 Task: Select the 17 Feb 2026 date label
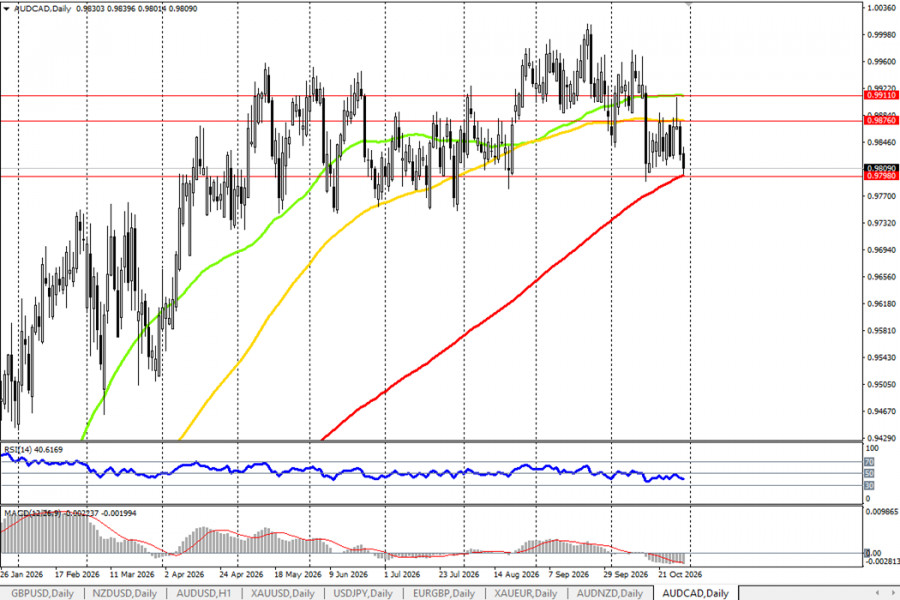77,574
